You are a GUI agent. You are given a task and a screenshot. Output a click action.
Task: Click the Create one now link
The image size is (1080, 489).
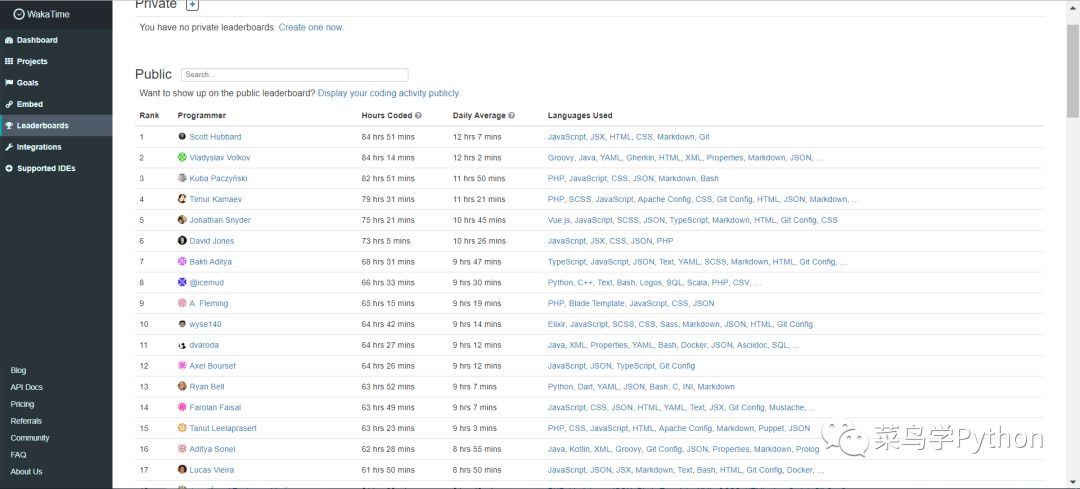tap(311, 28)
